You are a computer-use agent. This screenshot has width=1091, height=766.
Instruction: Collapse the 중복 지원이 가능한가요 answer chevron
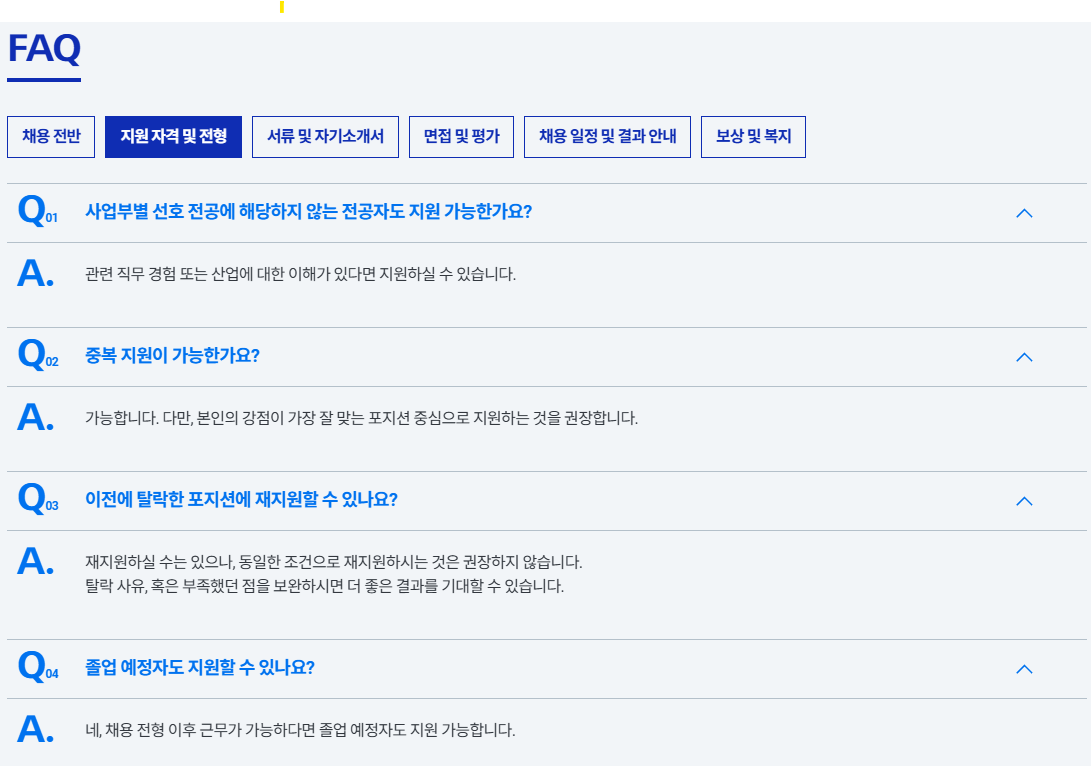pyautogui.click(x=1024, y=358)
